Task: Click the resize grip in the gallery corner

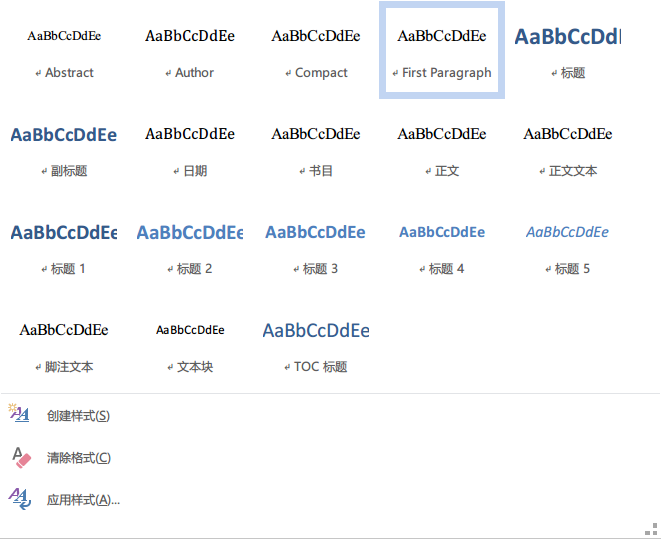Action: click(651, 528)
